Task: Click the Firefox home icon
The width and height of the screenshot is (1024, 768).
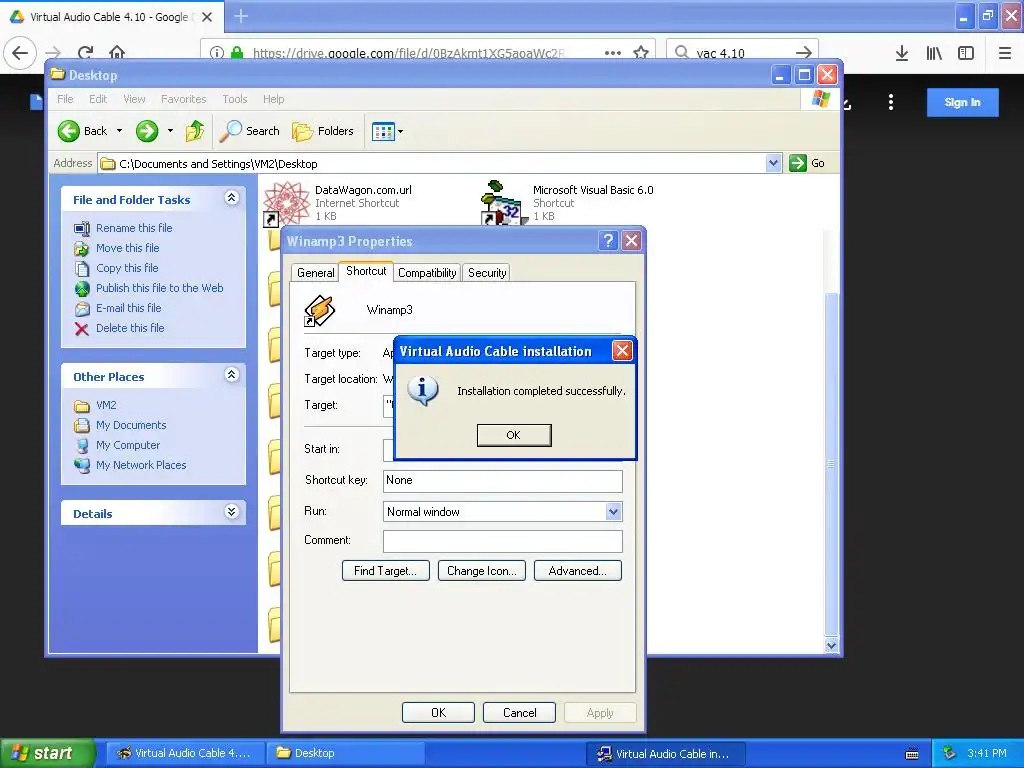Action: point(117,53)
